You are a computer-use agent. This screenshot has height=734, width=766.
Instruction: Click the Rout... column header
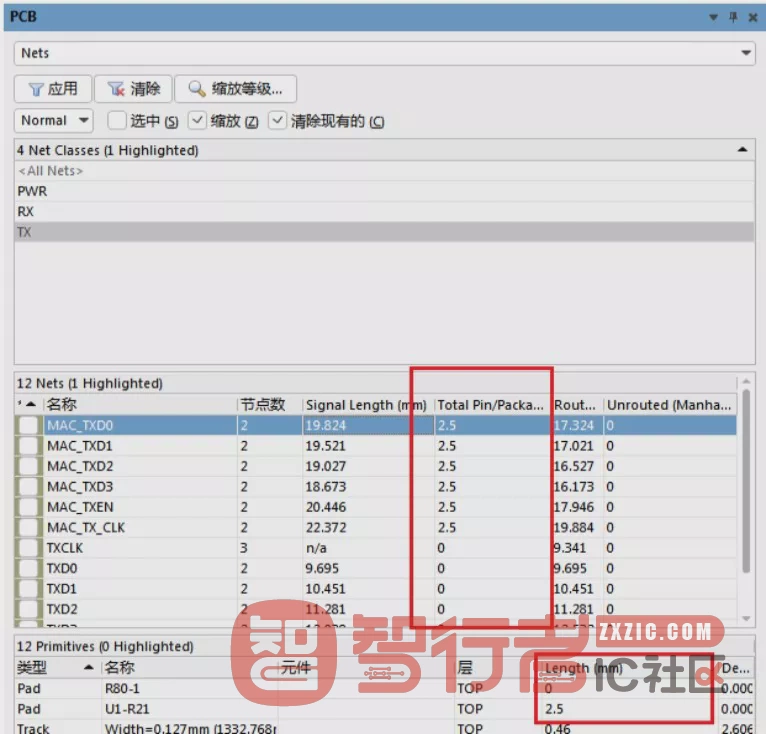pyautogui.click(x=577, y=405)
